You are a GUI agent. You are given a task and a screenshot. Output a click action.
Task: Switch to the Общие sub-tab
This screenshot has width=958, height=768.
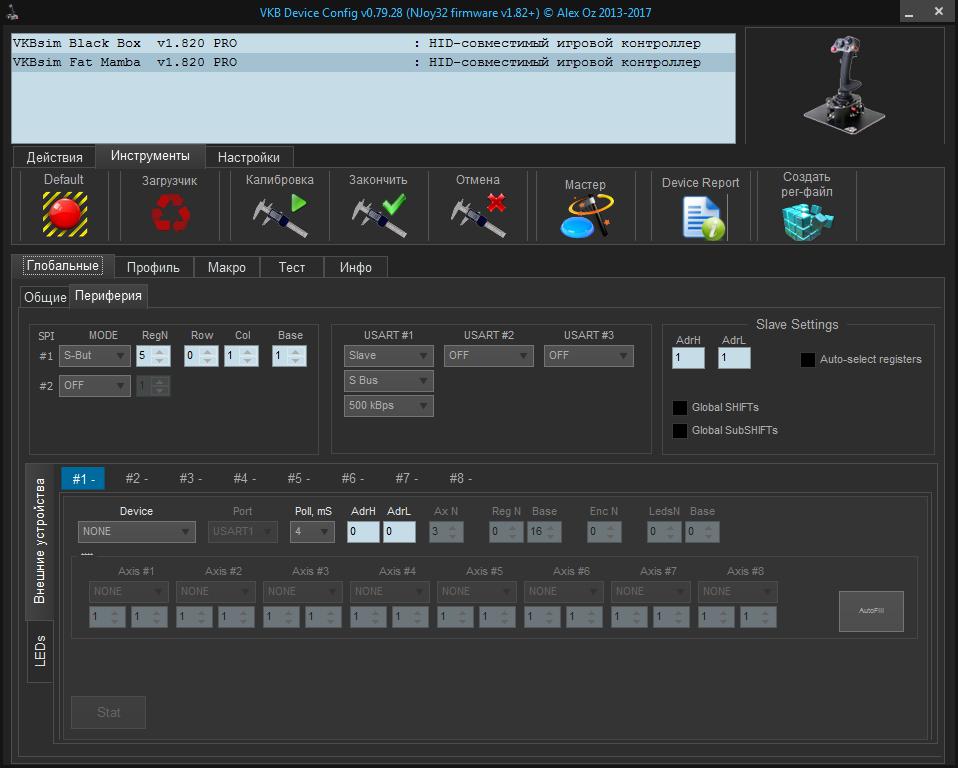click(45, 297)
